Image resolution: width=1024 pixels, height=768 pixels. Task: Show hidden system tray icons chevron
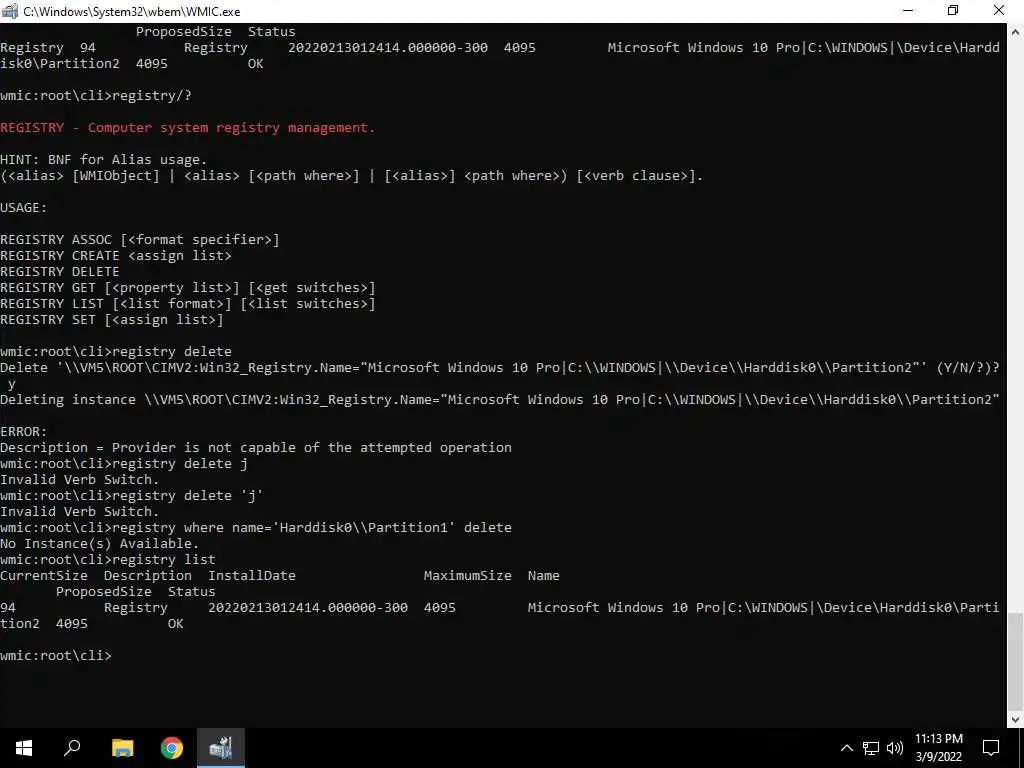click(x=846, y=748)
